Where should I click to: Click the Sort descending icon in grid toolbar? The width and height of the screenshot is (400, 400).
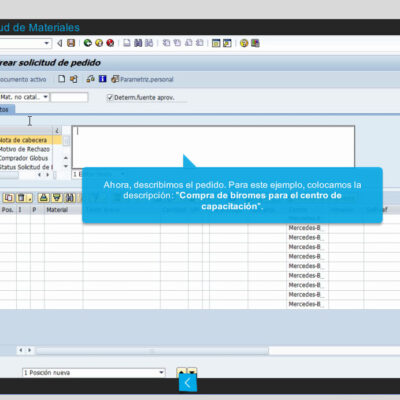[x=57, y=198]
